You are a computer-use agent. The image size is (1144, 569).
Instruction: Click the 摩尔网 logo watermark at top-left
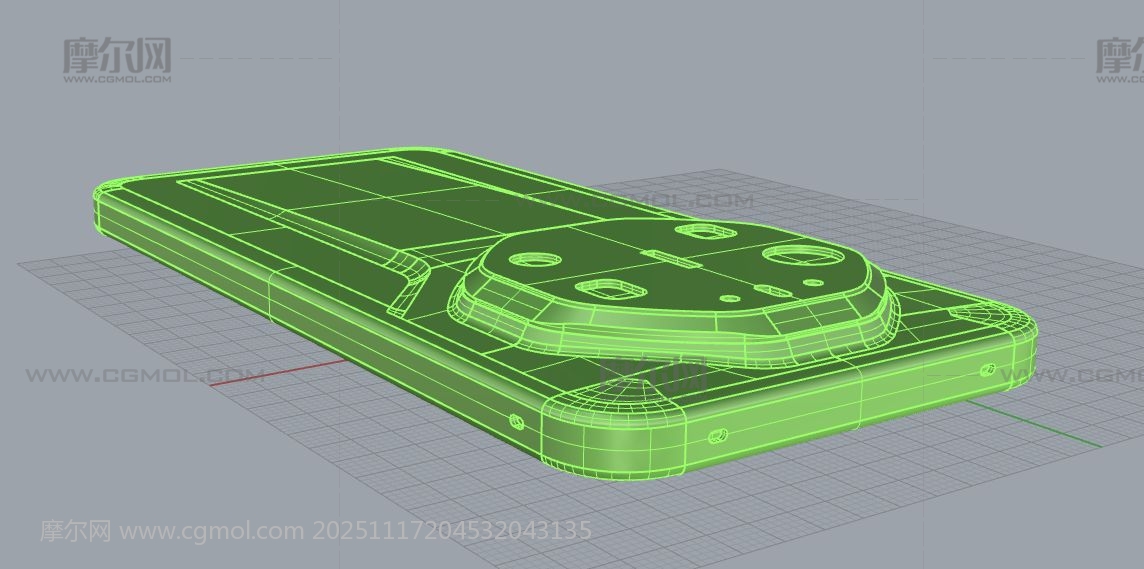pyautogui.click(x=117, y=58)
